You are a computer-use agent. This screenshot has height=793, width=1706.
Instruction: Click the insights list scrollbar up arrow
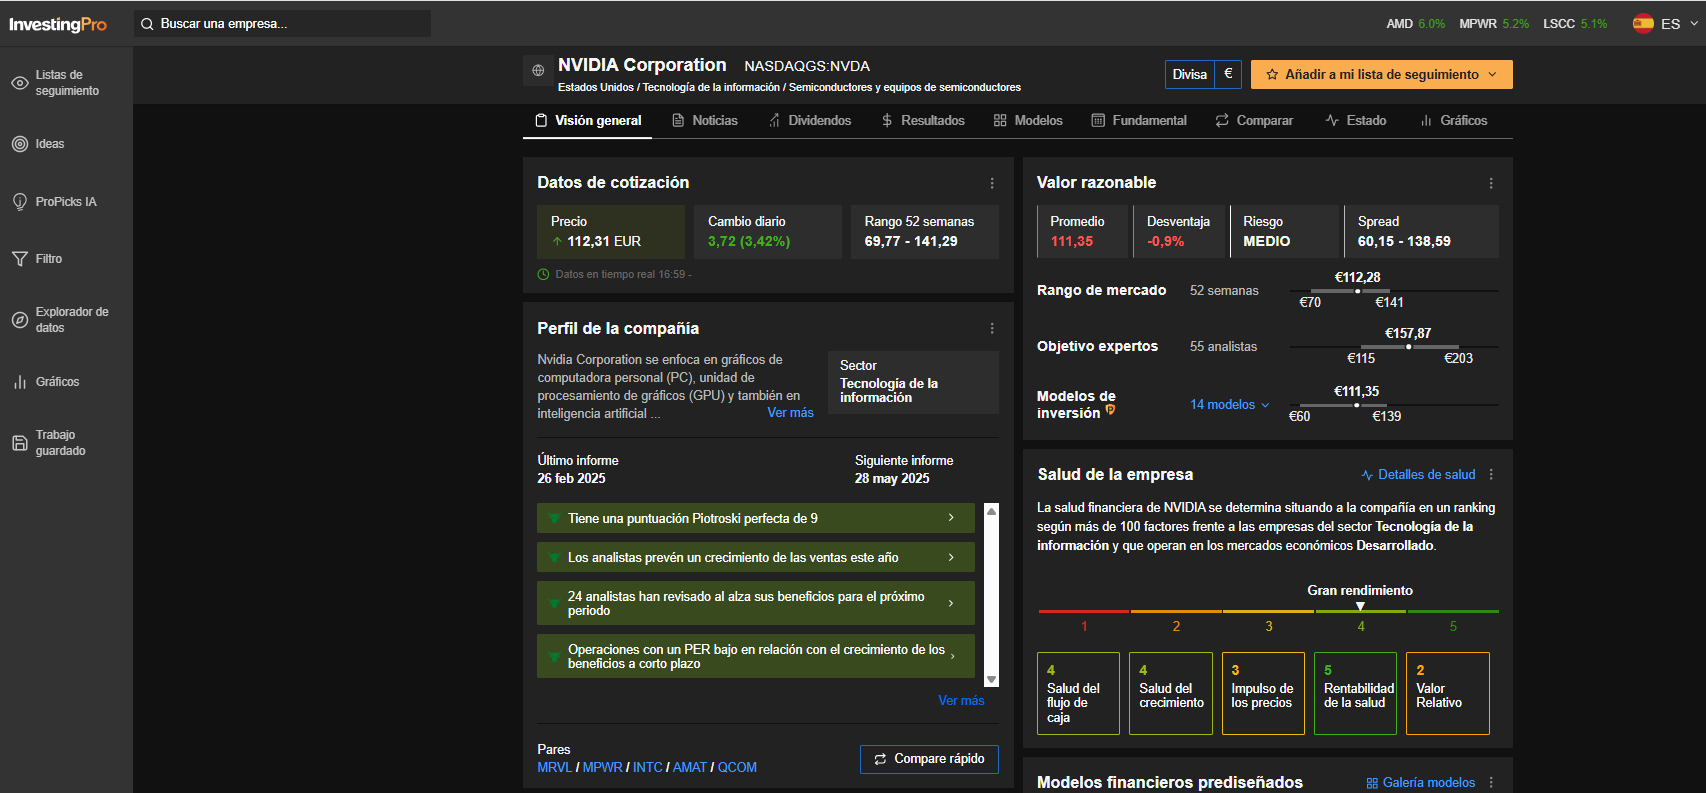point(992,511)
